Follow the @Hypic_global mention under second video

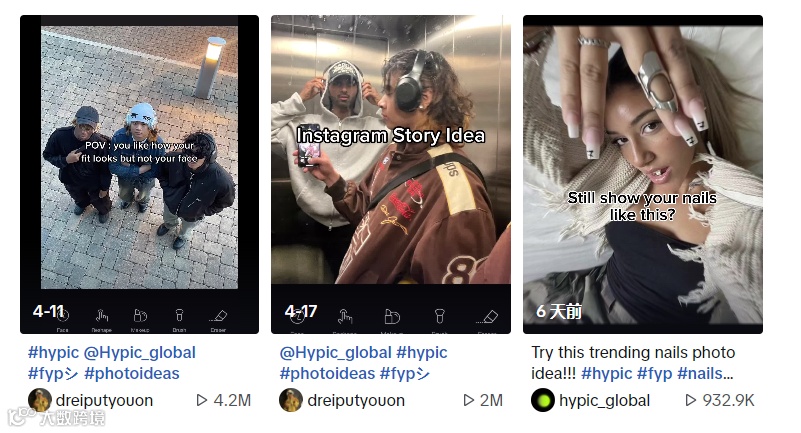[x=335, y=353]
